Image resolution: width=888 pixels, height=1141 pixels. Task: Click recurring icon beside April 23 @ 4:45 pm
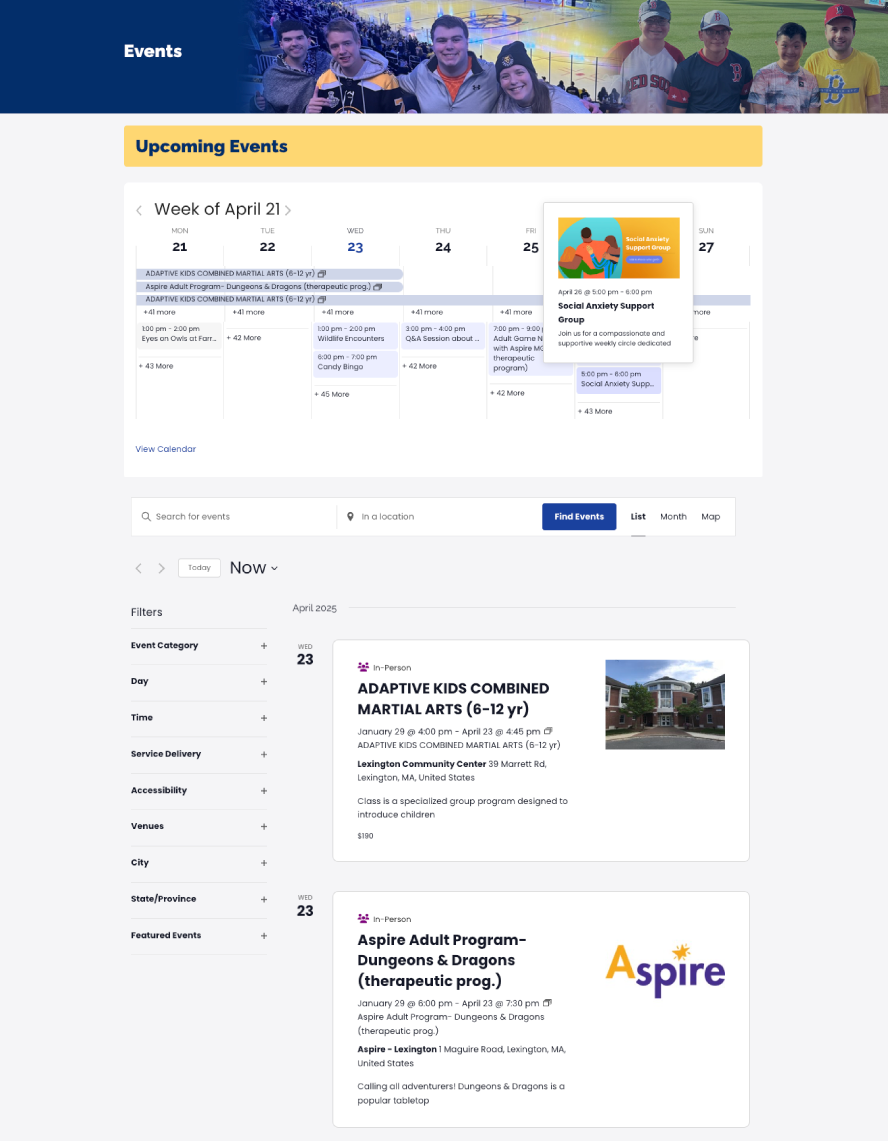click(548, 731)
